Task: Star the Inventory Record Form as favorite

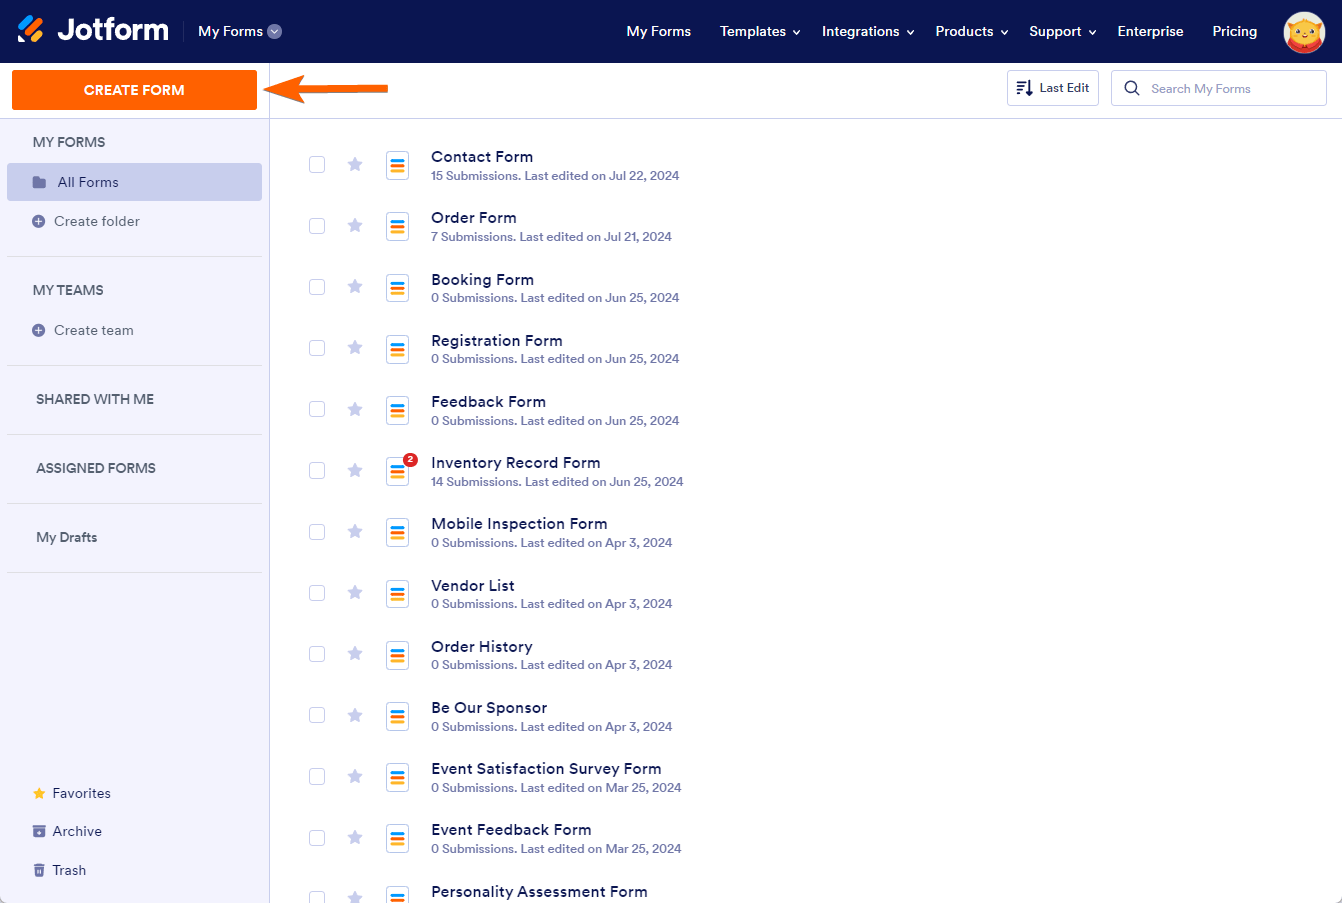Action: point(355,470)
